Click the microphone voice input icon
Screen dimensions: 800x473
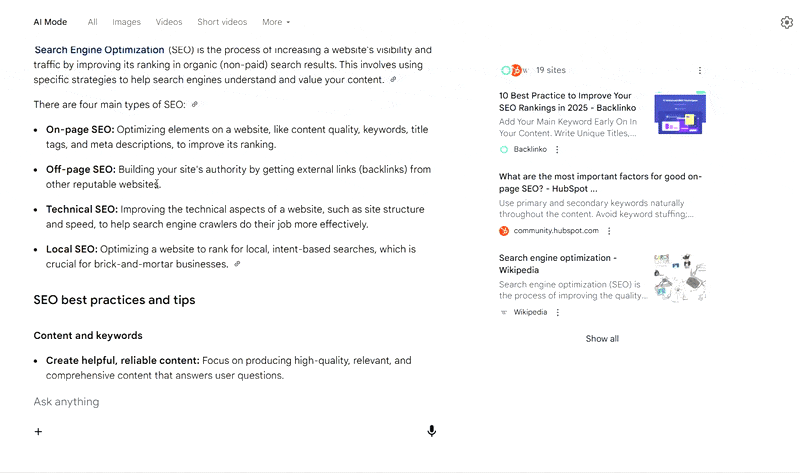(x=431, y=431)
